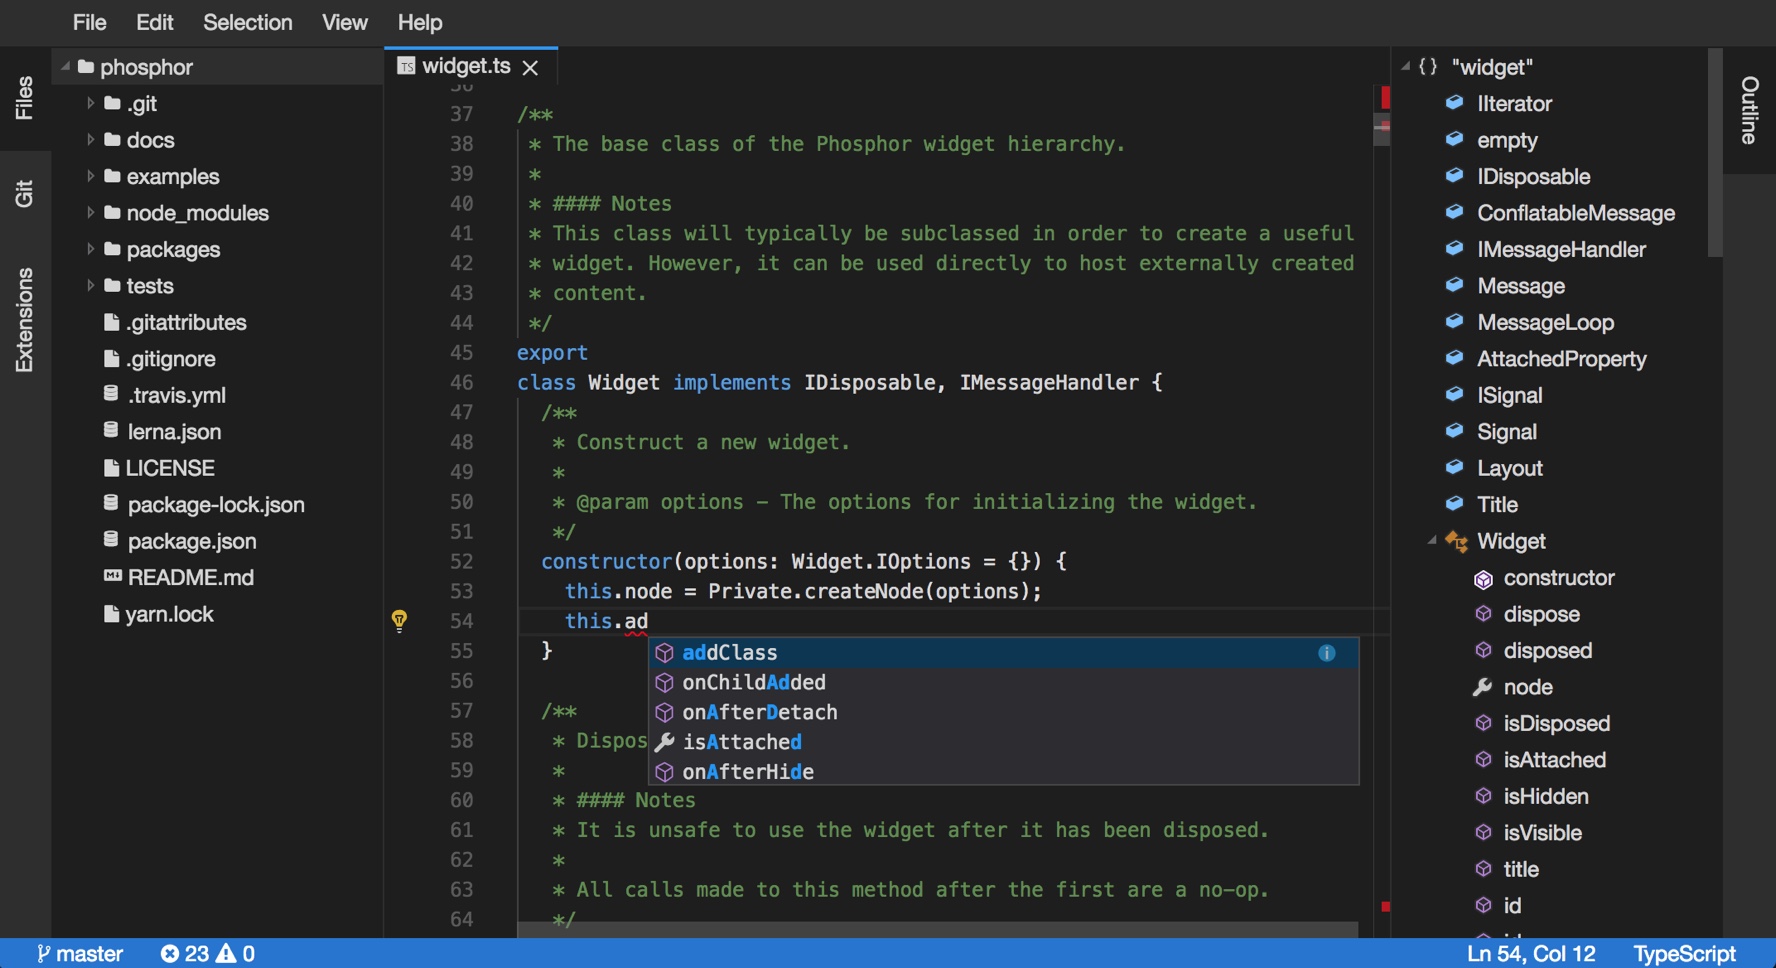Close the widget.ts editor tab

[530, 67]
